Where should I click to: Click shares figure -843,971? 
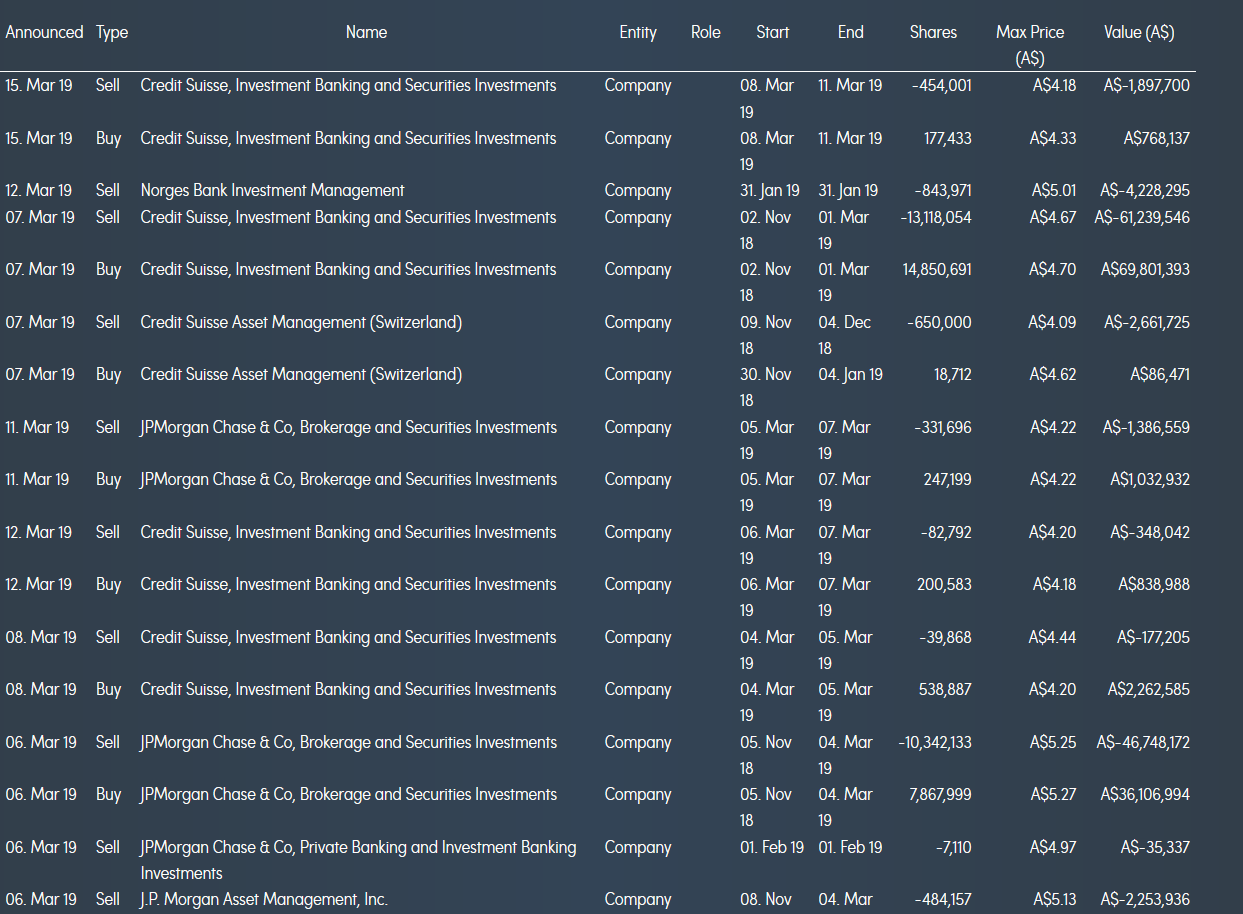pyautogui.click(x=943, y=190)
